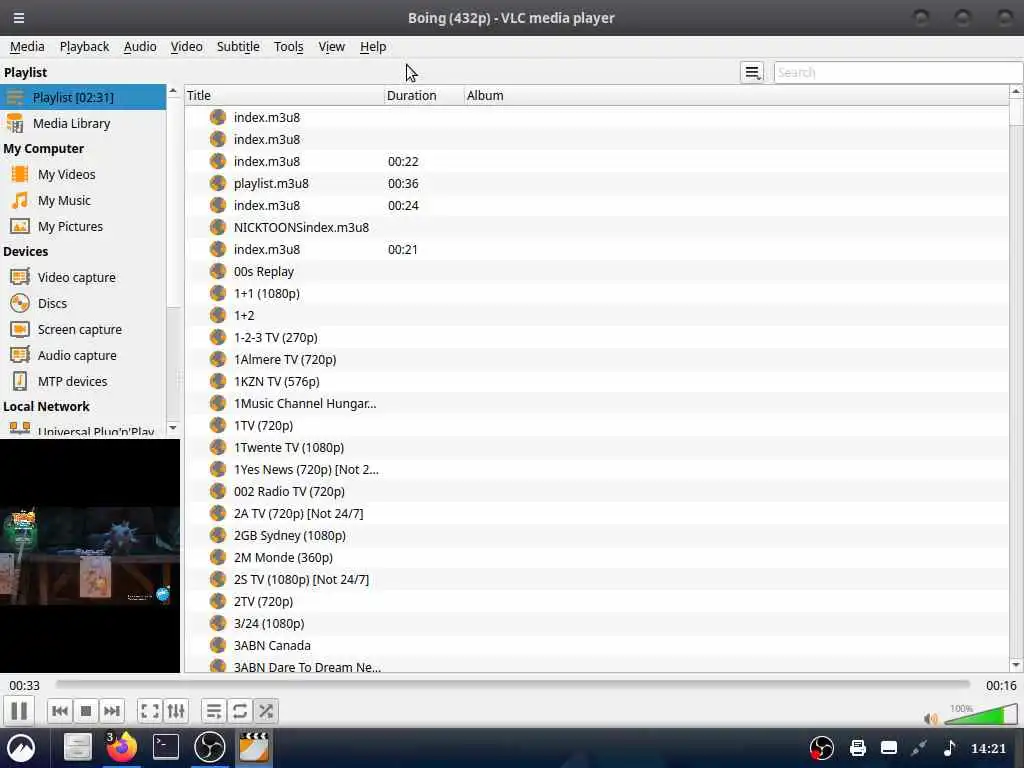Screen dimensions: 1024x768
Task: Toggle elapsed time display 00:33
Action: tap(24, 685)
